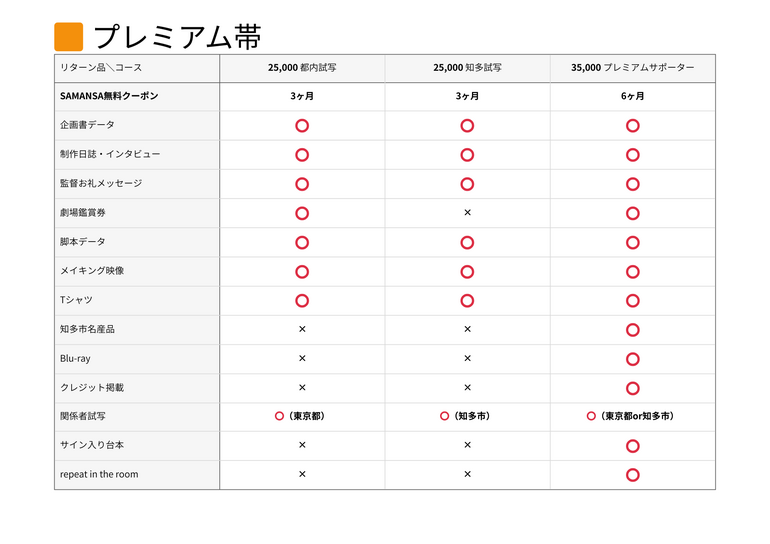Click the × for repeat in the room under 知多試写
The width and height of the screenshot is (770, 544).
(467, 474)
